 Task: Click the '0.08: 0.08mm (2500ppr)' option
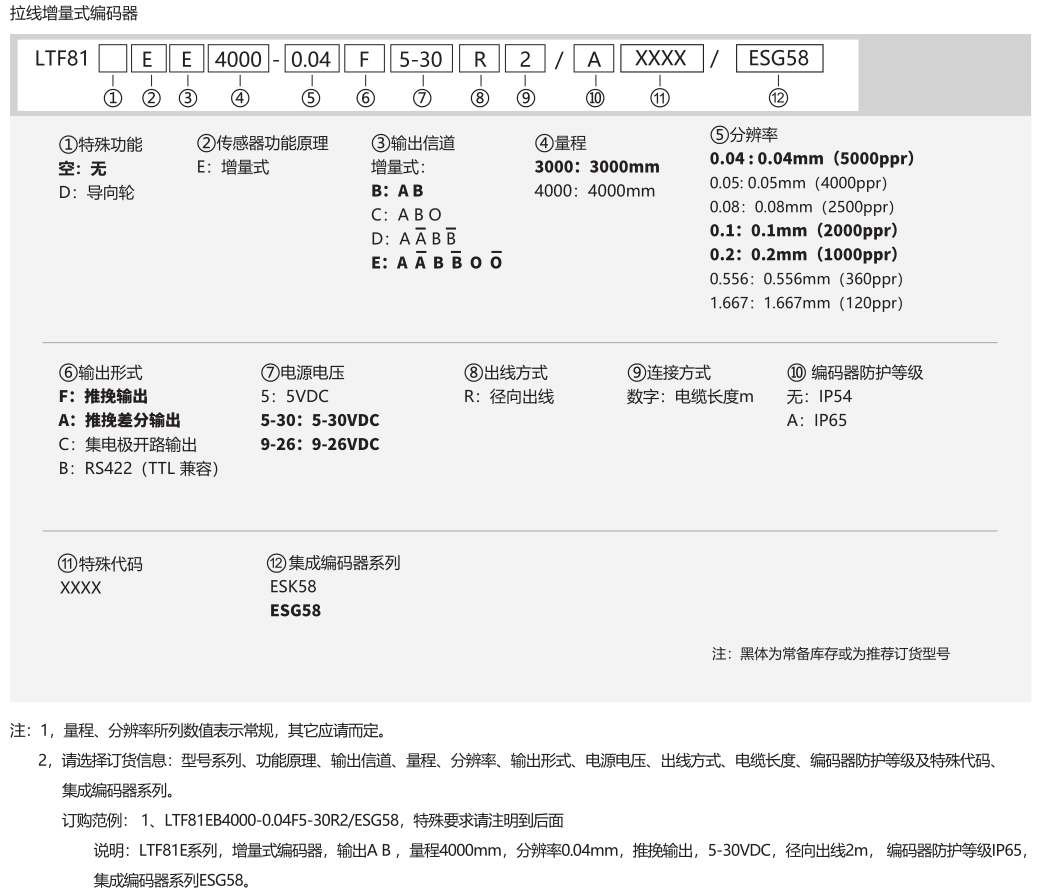(x=802, y=207)
